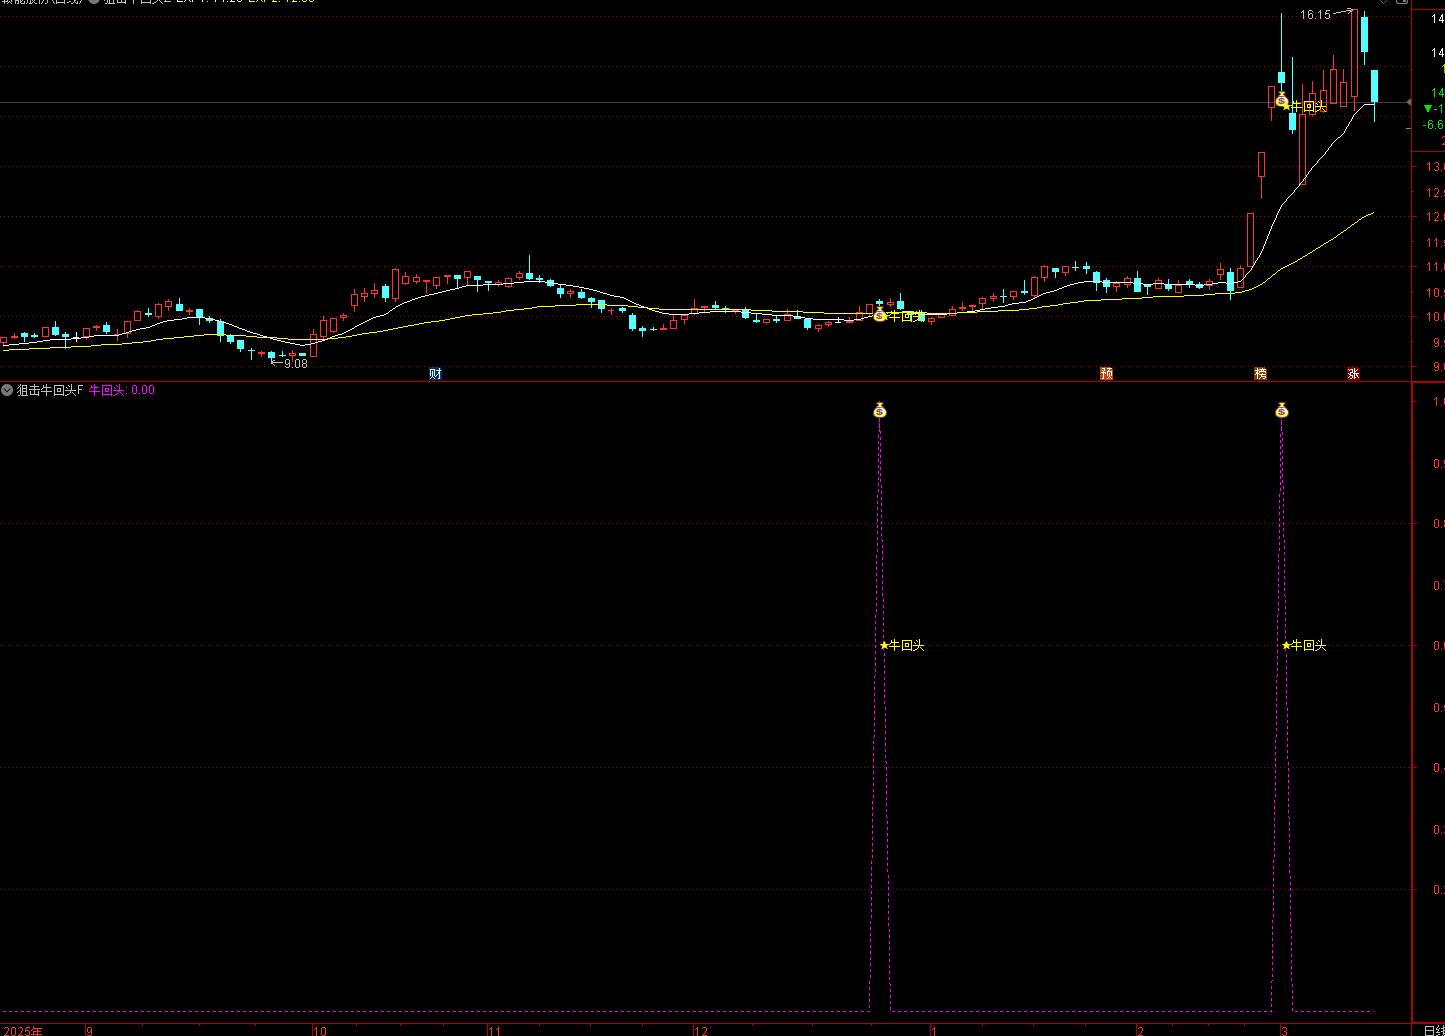Click the gray current-price arrow on price axis
The height and width of the screenshot is (1036, 1445).
point(1408,103)
